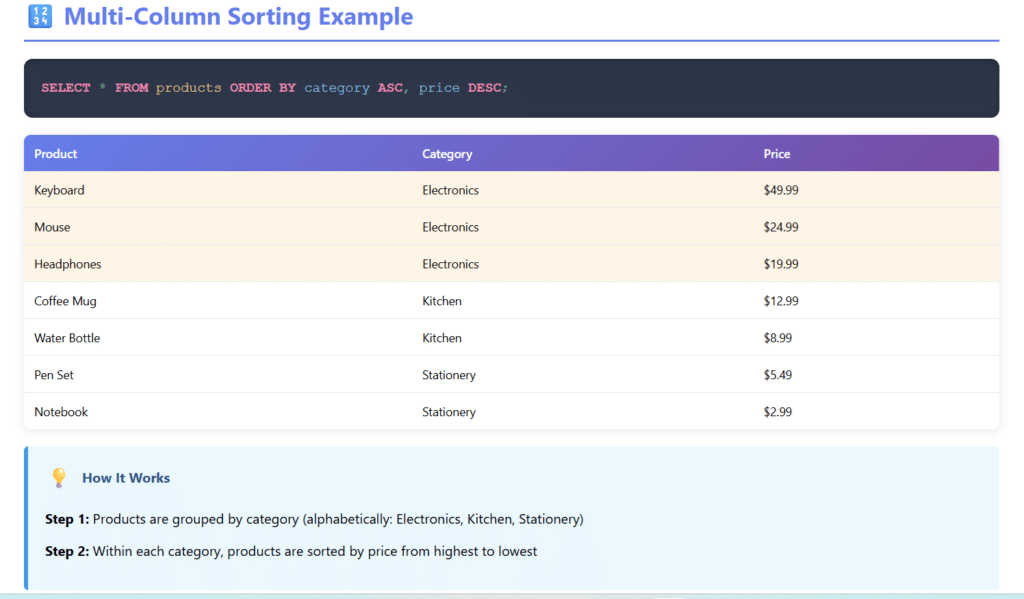Click the lightbulb icon by How It Works

59,478
